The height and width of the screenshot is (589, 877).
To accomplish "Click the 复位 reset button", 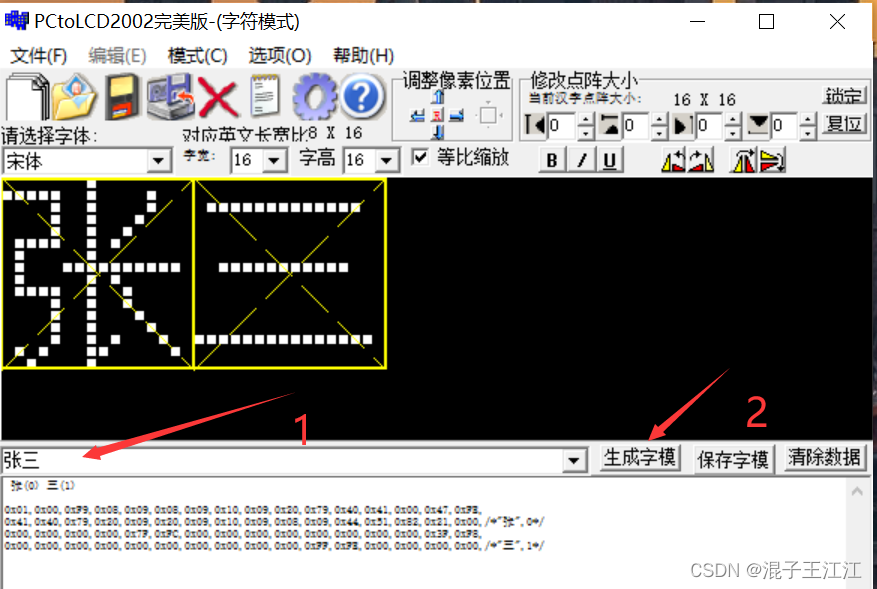I will [x=844, y=124].
